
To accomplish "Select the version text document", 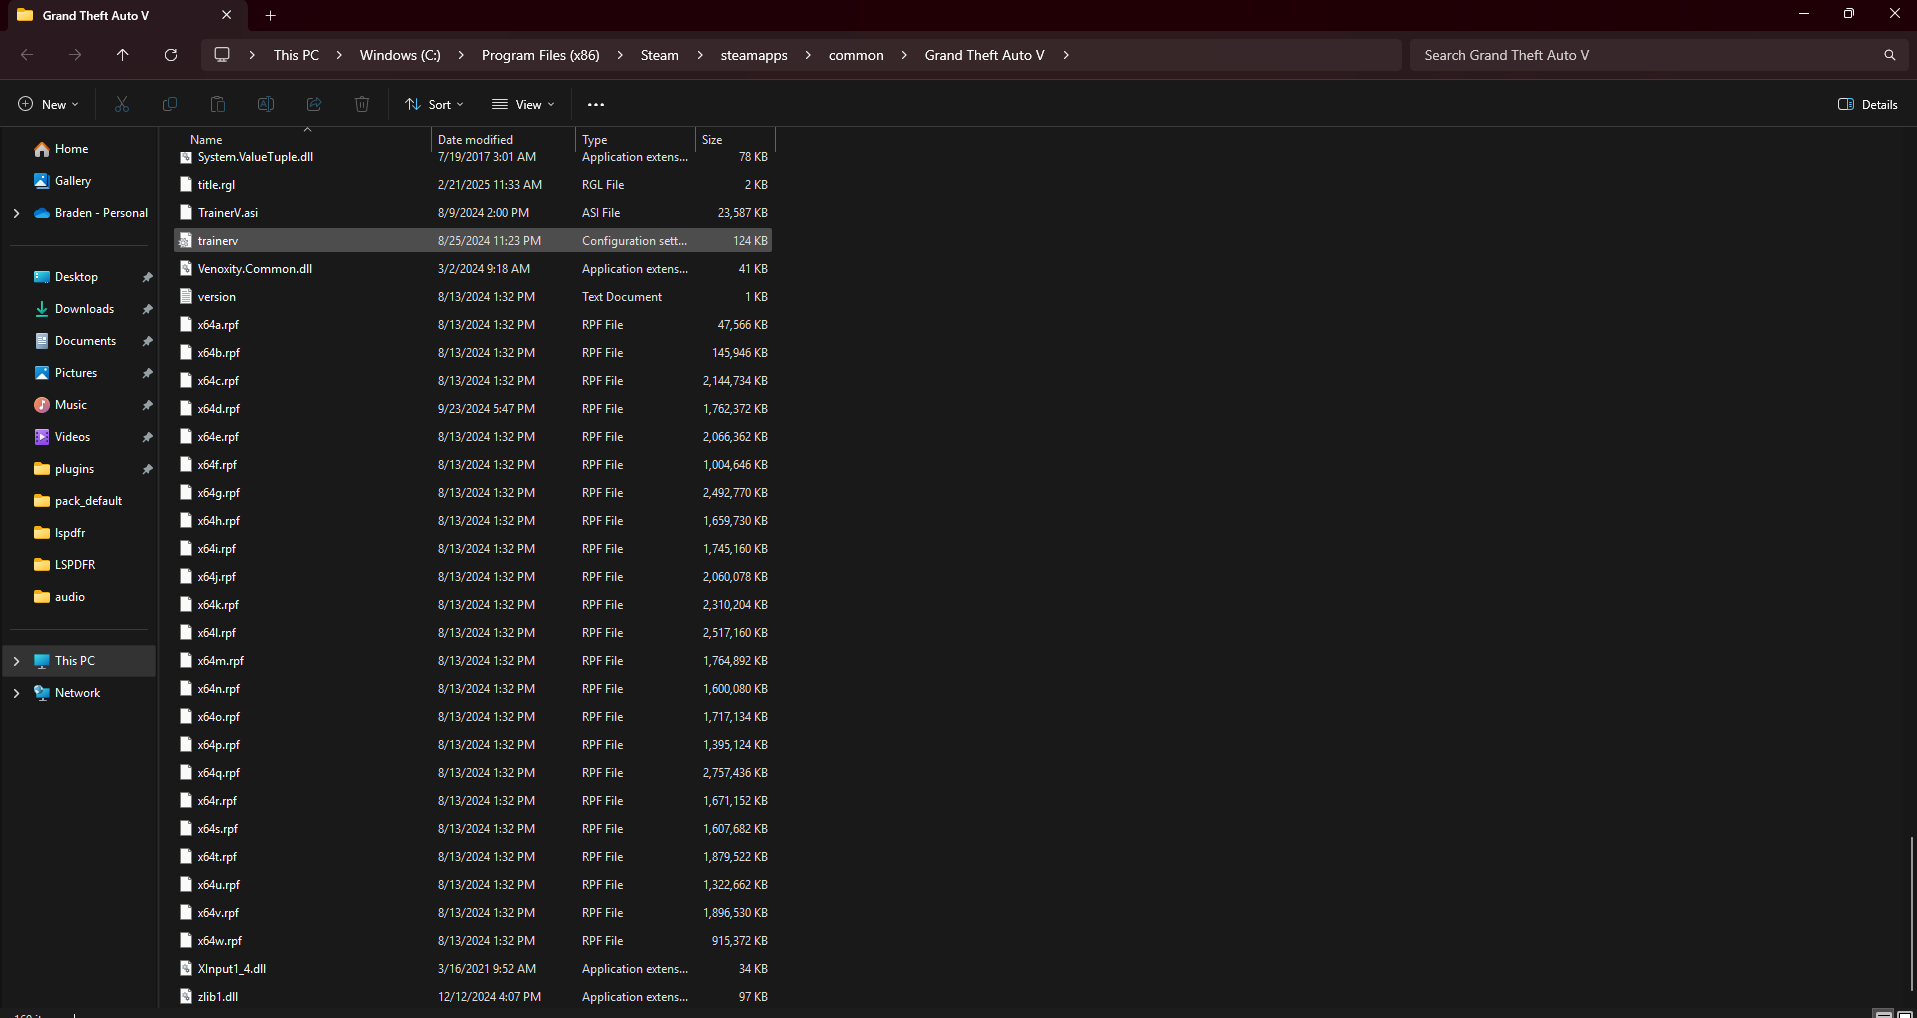I will (473, 297).
